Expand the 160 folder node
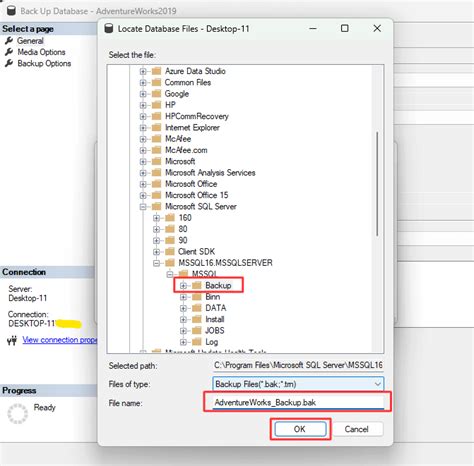The image size is (474, 466). [156, 218]
